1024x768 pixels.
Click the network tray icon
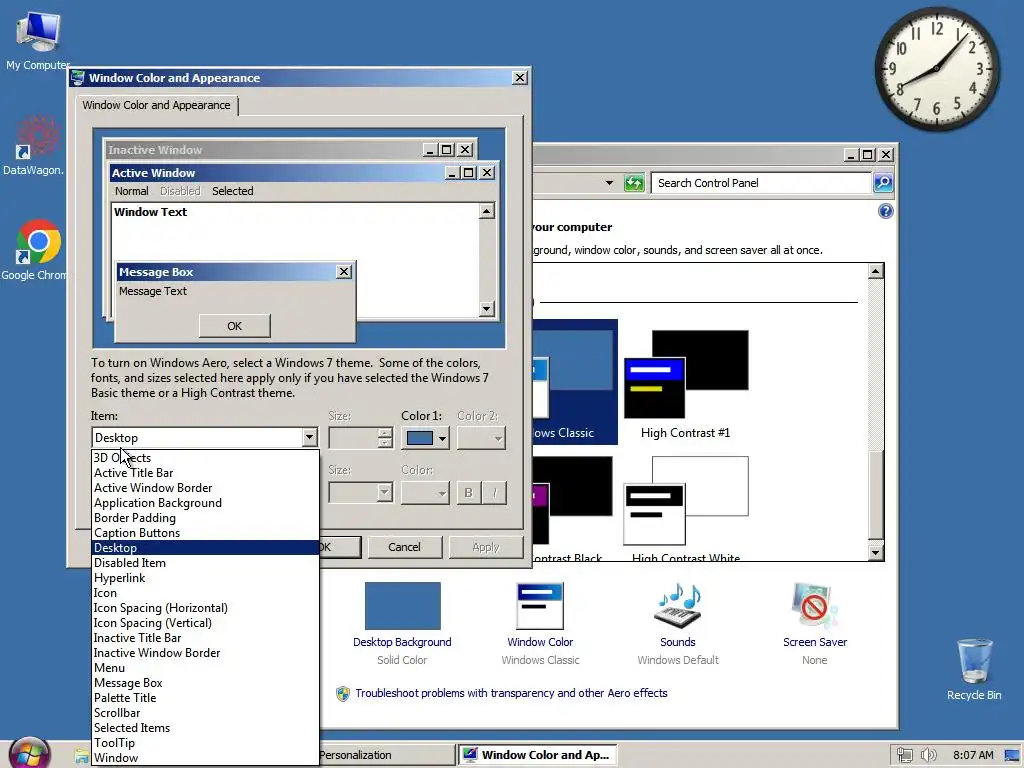(x=904, y=755)
